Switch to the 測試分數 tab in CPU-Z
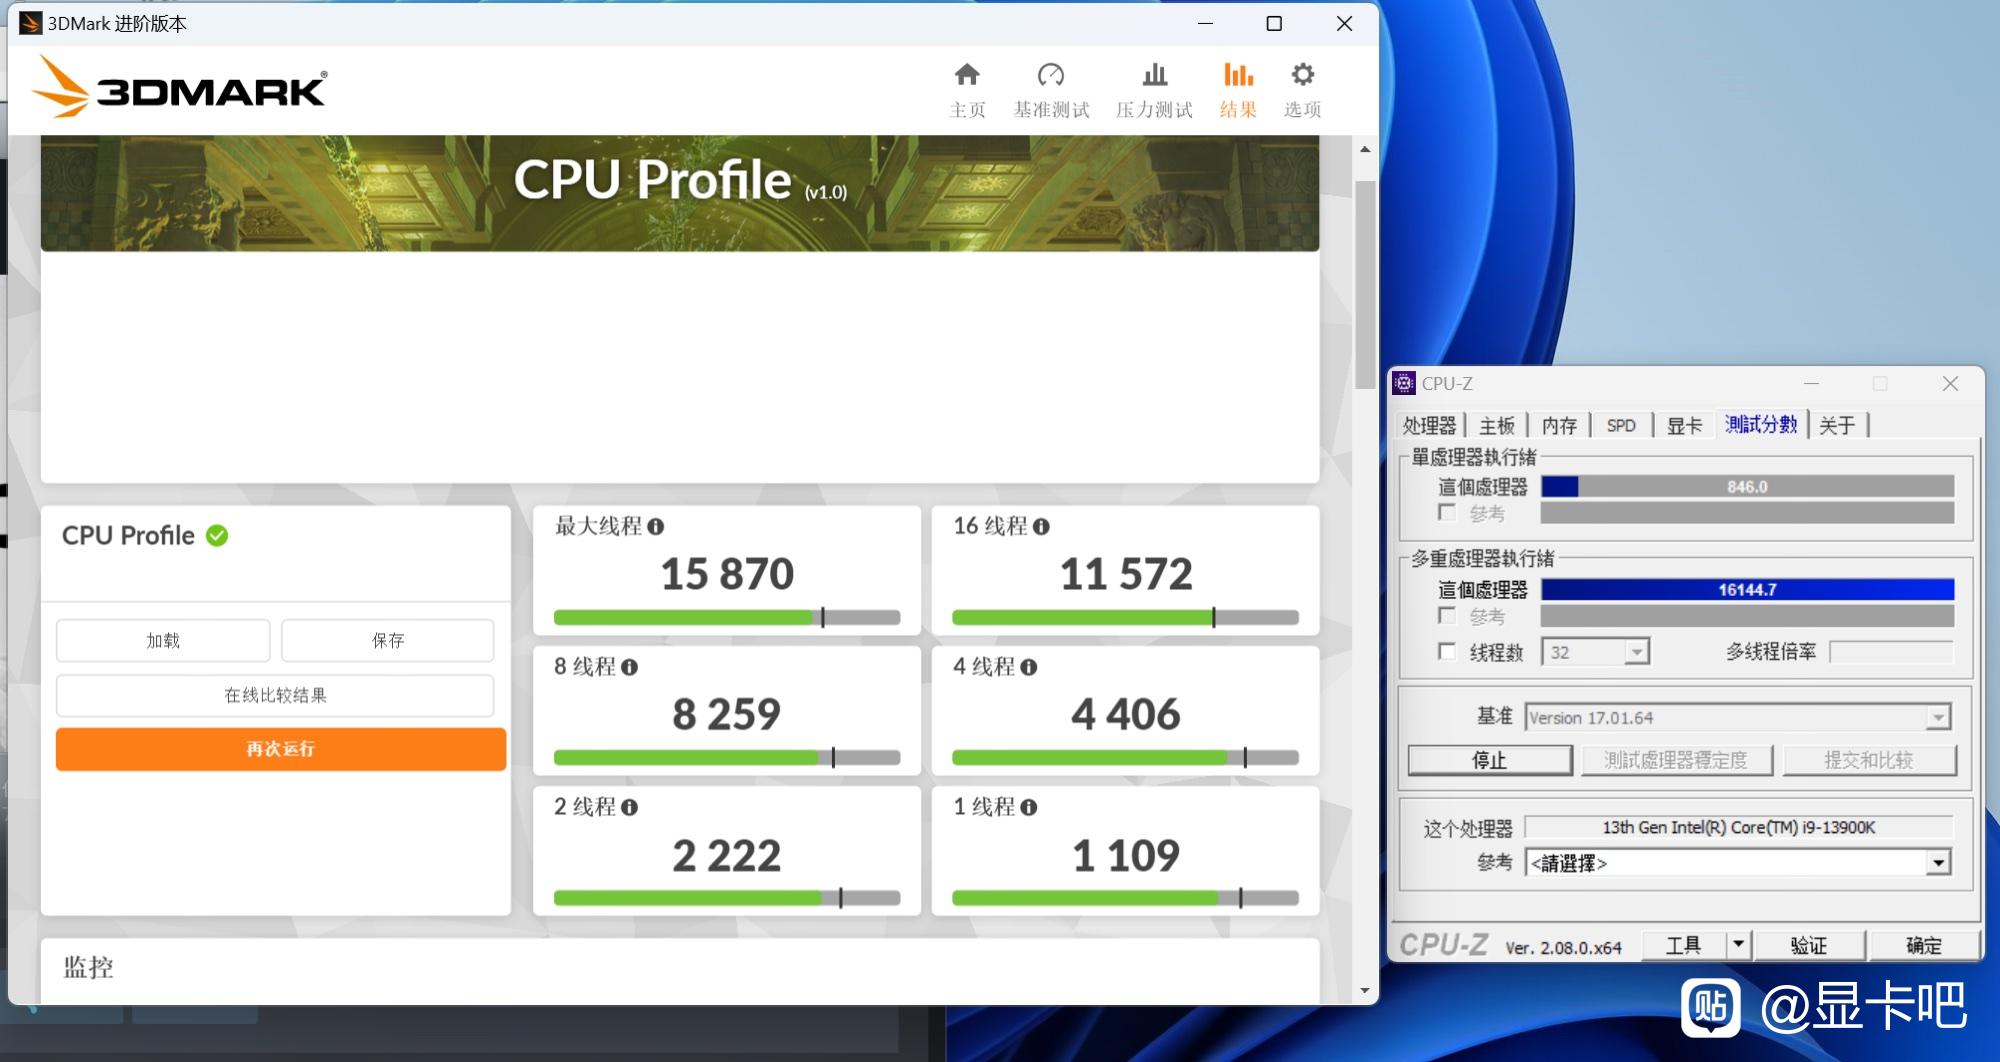Viewport: 2000px width, 1062px height. point(1761,425)
